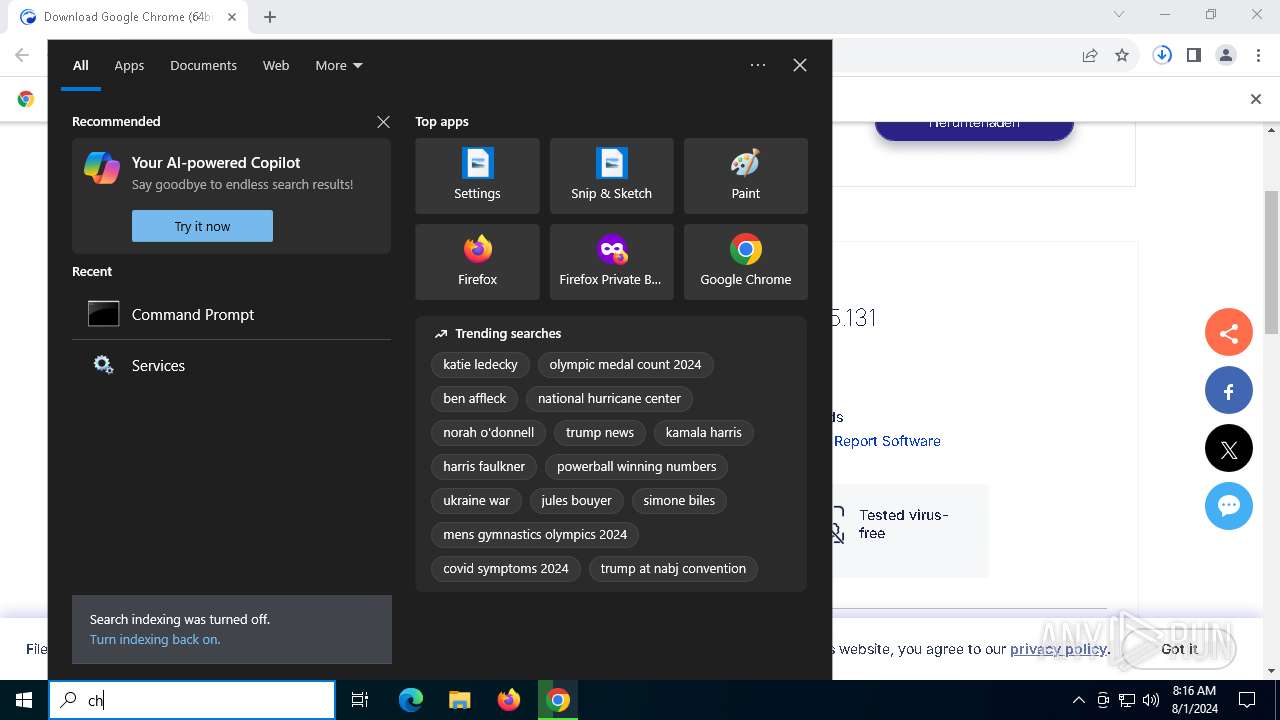Launch Google Chrome from Top apps
This screenshot has width=1280, height=720.
pos(745,262)
